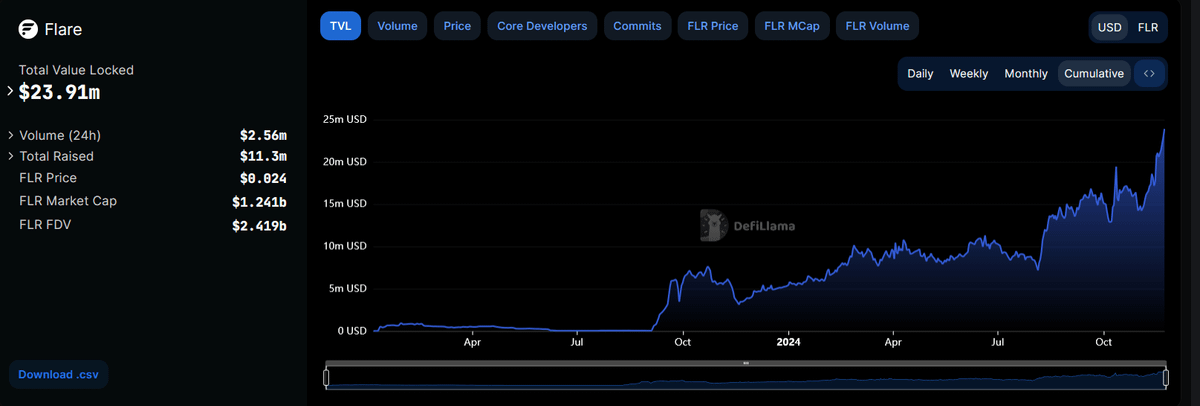Click the Flare logo icon
This screenshot has height=406, width=1200.
tap(28, 29)
